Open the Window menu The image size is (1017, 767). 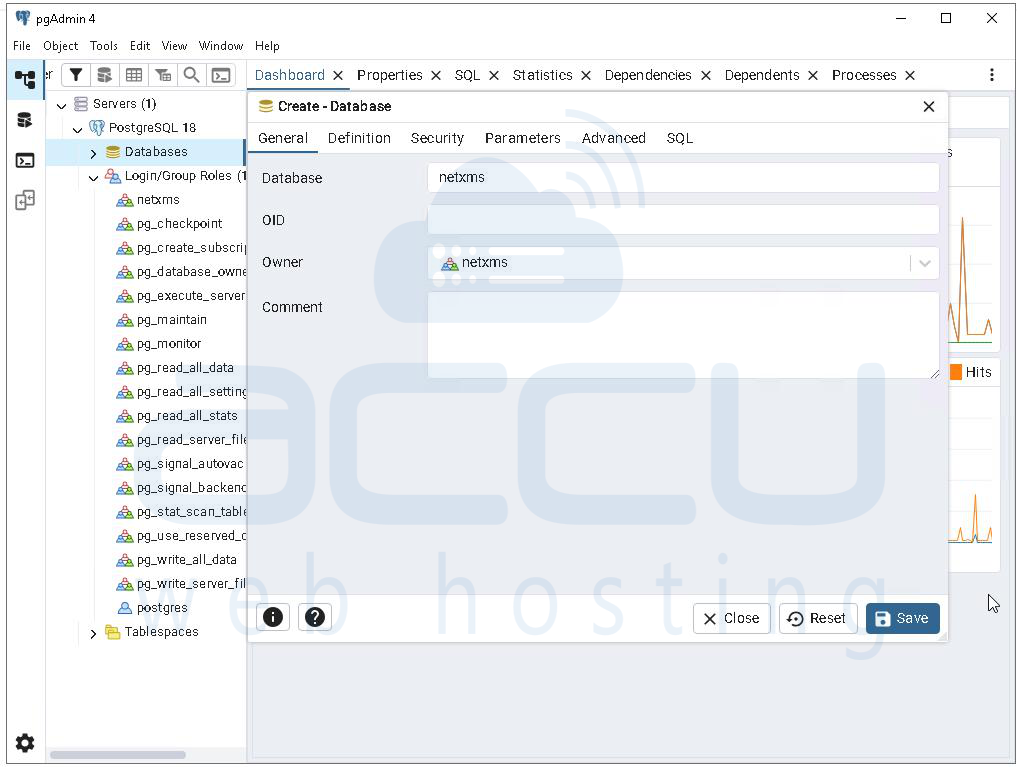[x=221, y=45]
